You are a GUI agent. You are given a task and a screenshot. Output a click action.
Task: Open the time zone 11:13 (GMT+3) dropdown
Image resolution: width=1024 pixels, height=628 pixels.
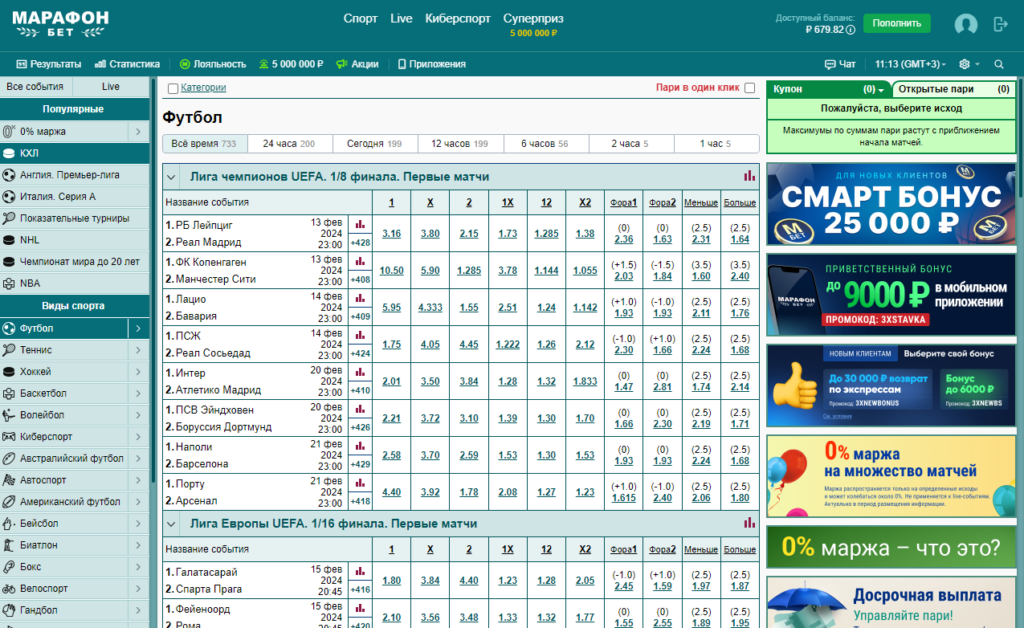pyautogui.click(x=910, y=64)
